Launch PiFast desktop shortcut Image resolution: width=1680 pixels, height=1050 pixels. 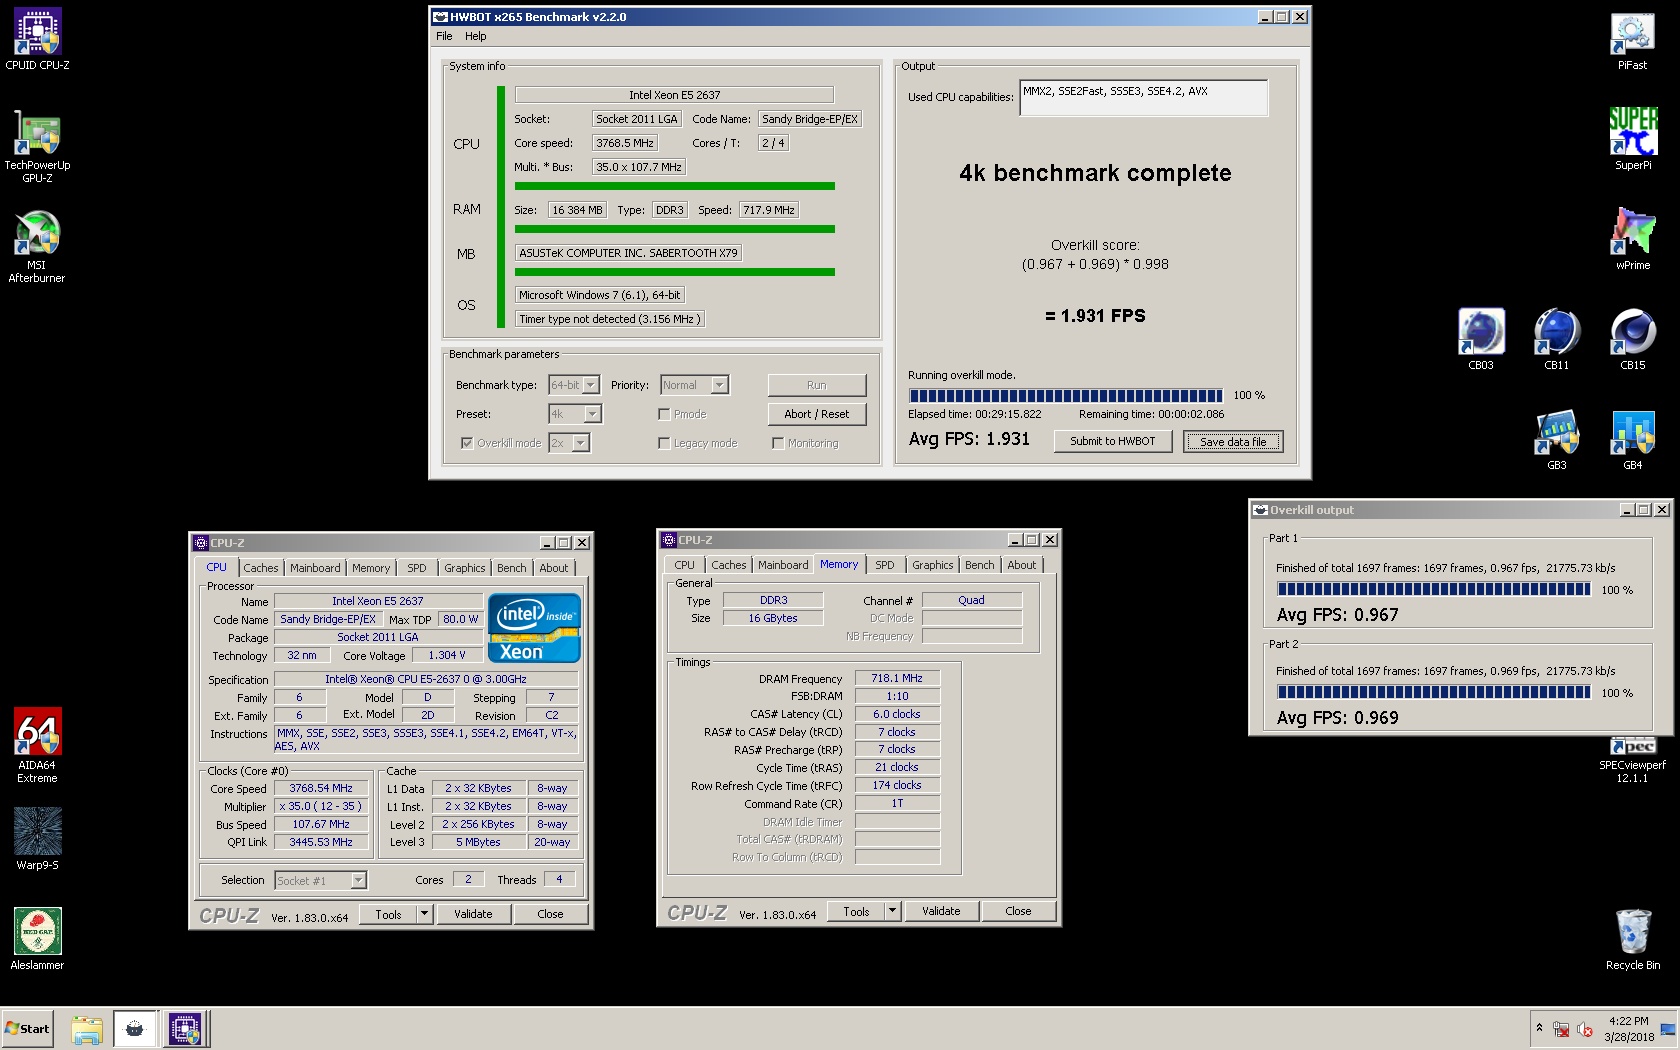pos(1632,40)
